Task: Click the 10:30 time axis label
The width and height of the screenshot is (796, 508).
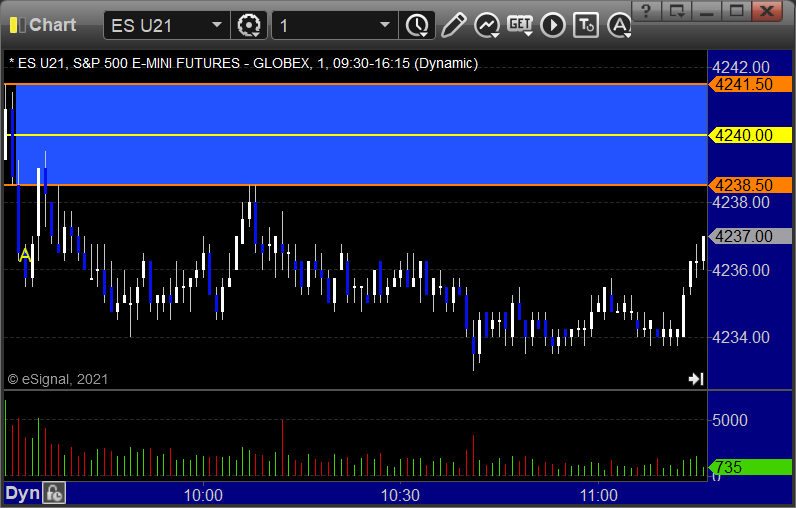Action: click(x=401, y=495)
